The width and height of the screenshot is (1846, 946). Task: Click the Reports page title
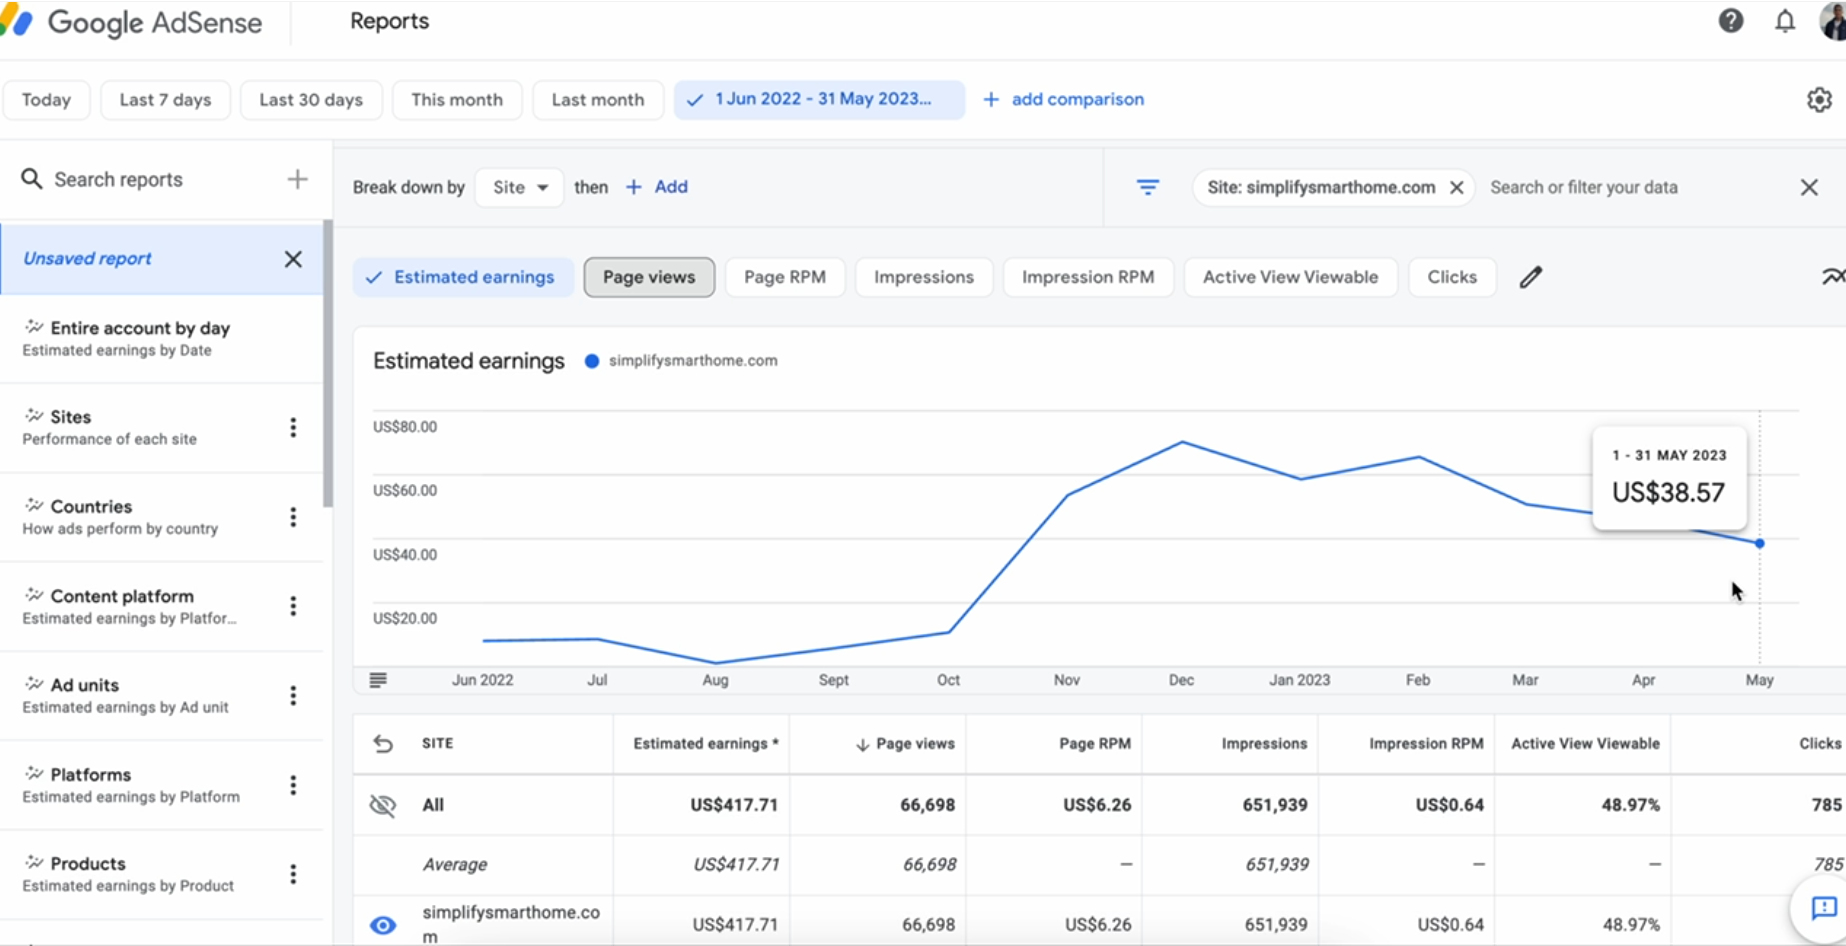pos(389,21)
